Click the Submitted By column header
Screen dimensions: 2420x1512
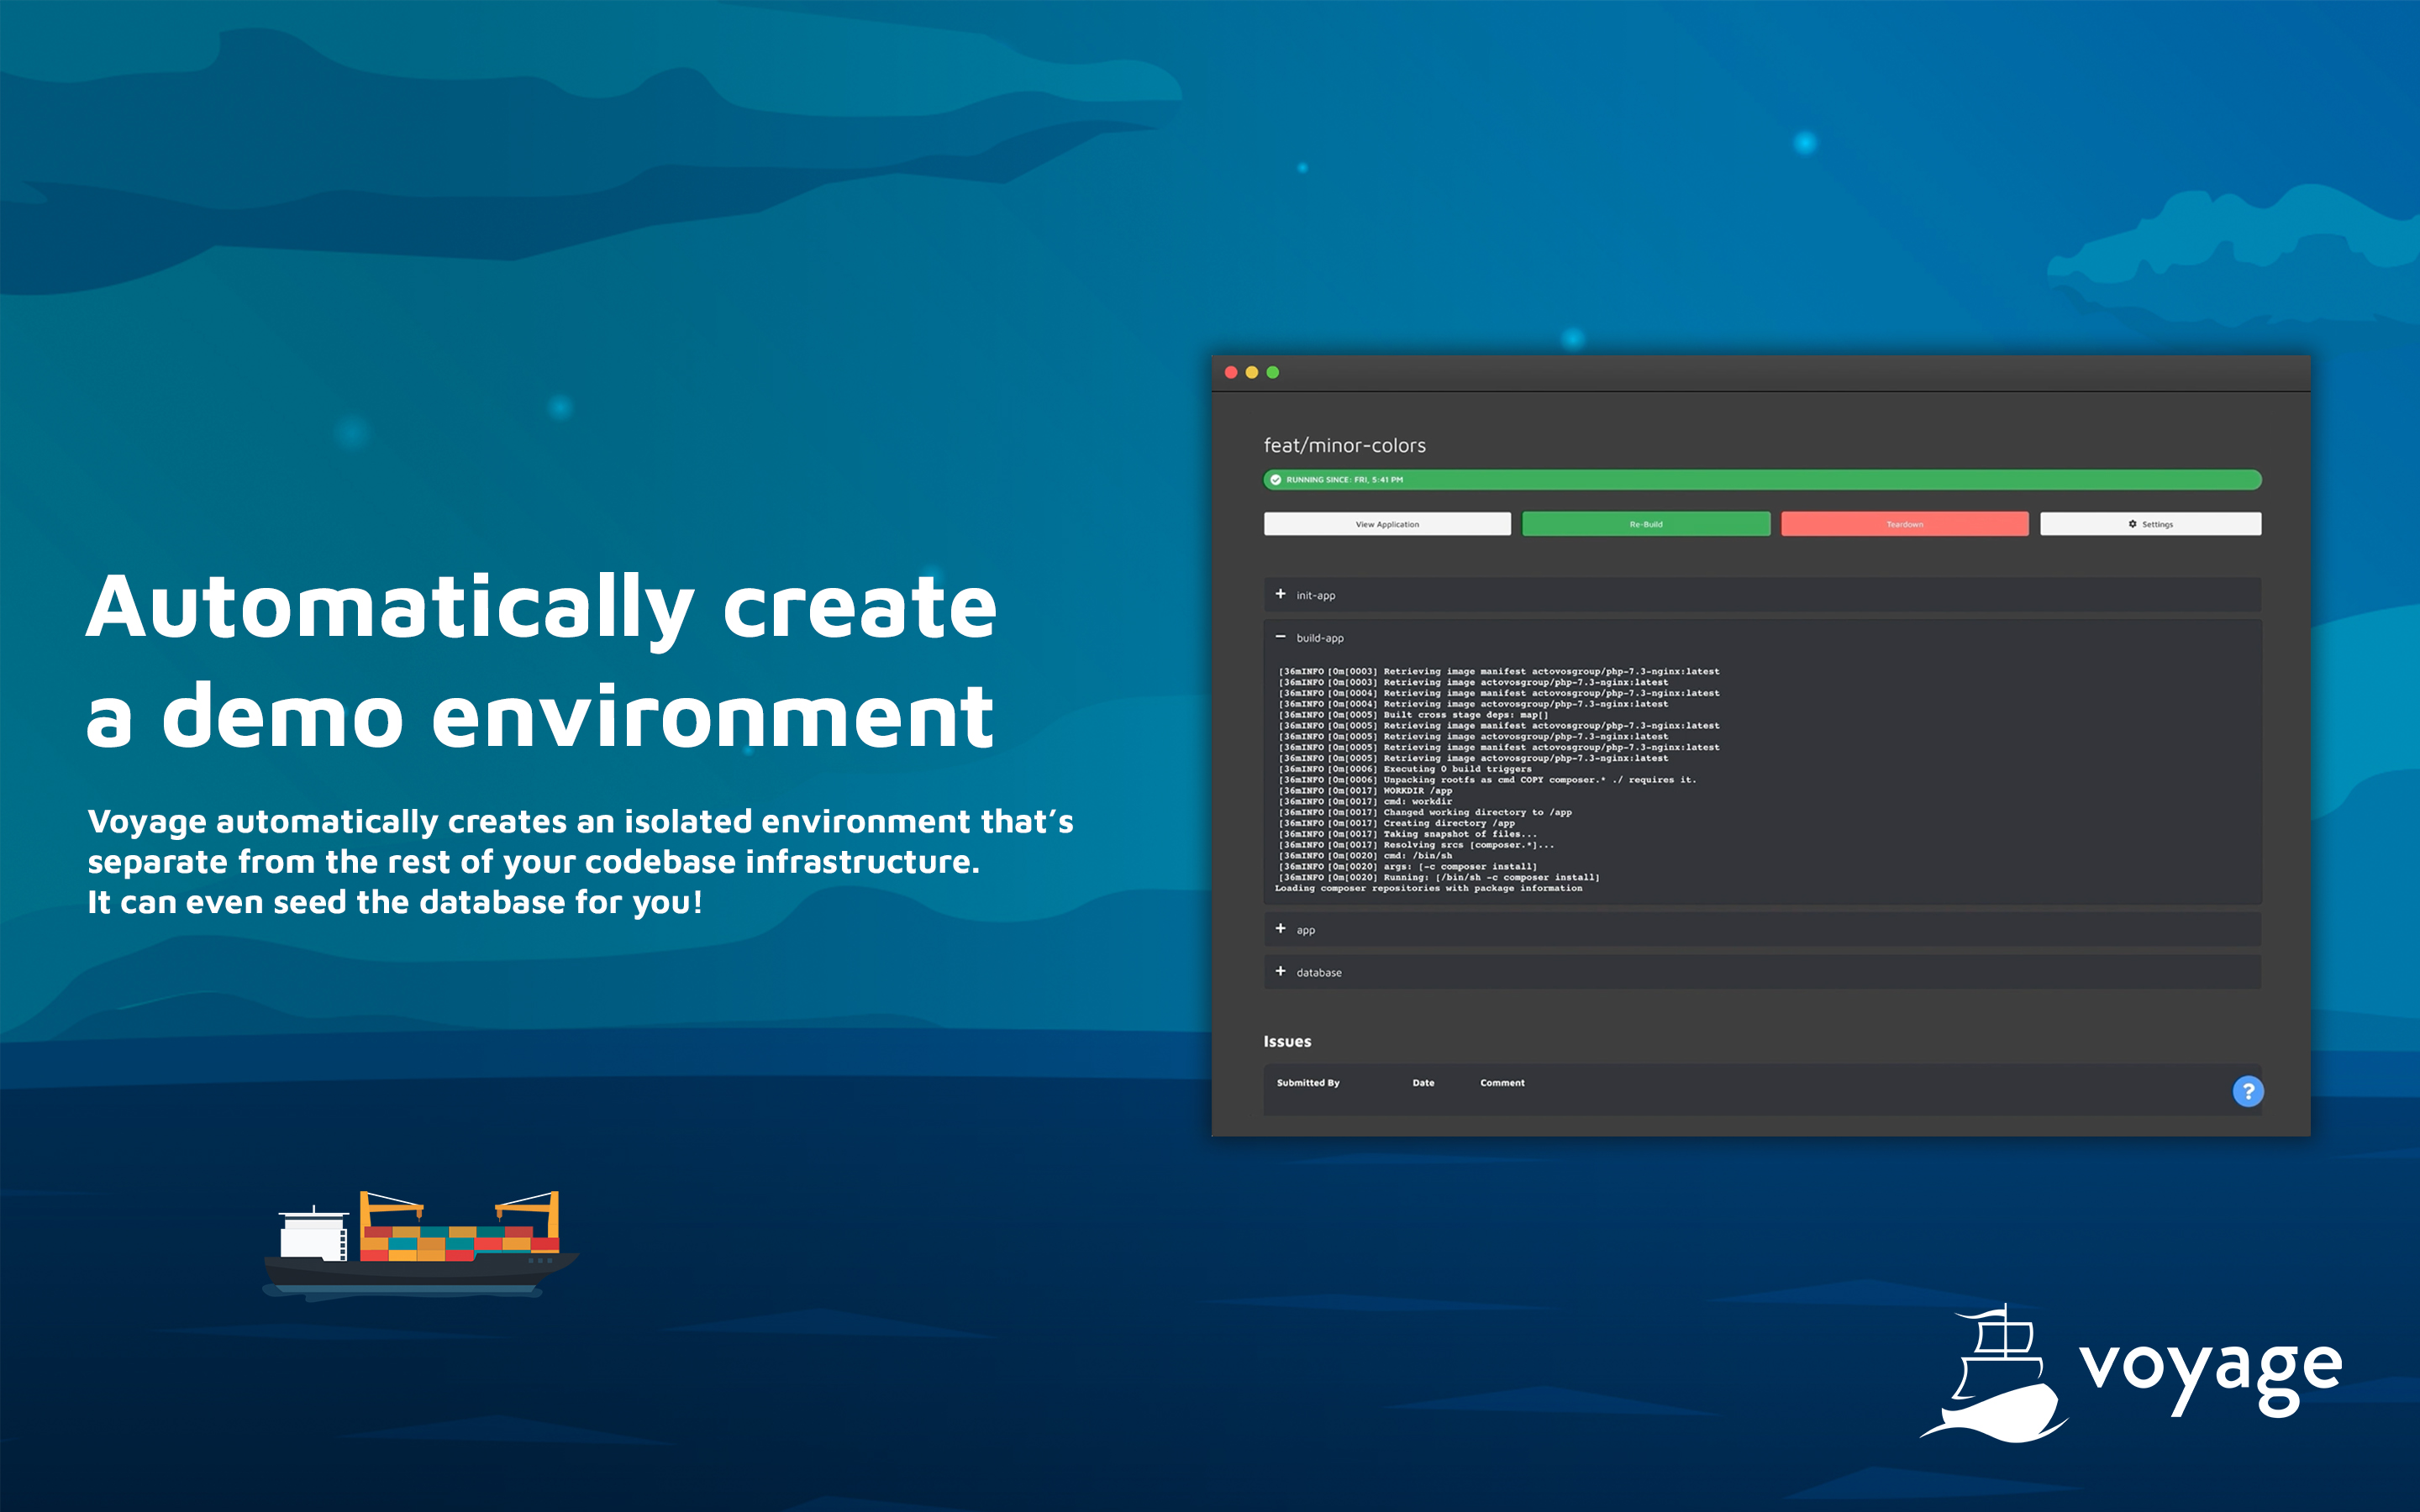tap(1308, 1083)
